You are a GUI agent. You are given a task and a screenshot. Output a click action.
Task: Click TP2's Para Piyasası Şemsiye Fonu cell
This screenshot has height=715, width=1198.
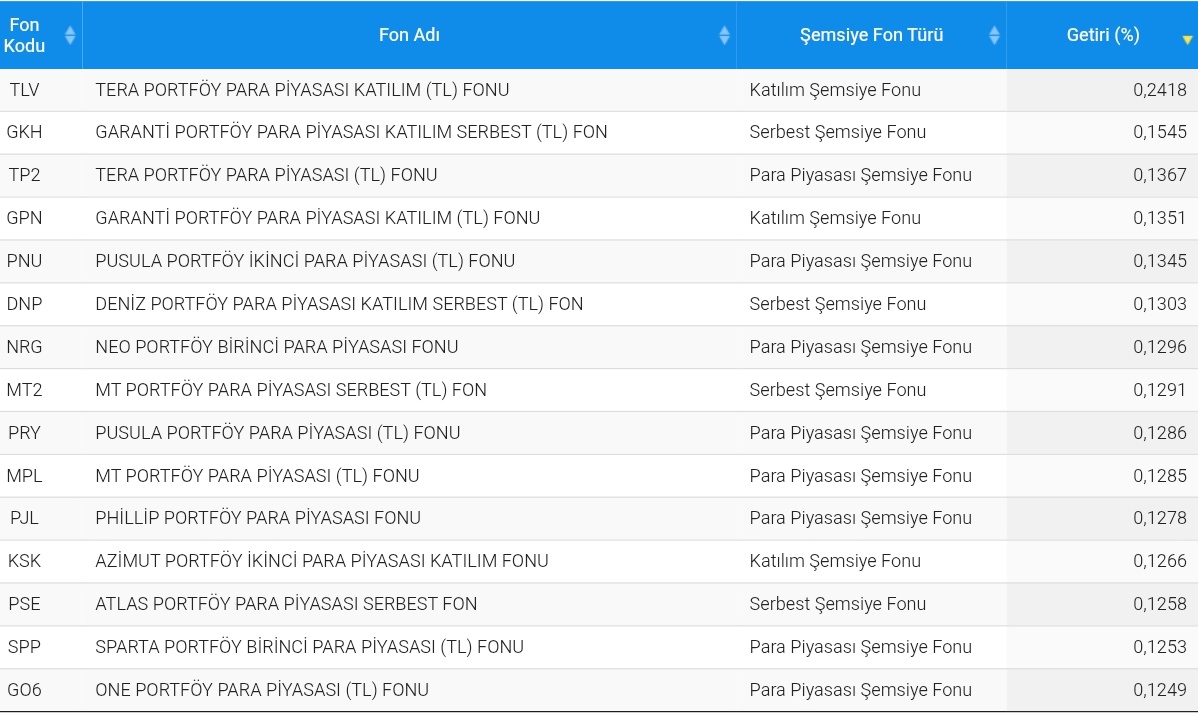pyautogui.click(x=860, y=175)
